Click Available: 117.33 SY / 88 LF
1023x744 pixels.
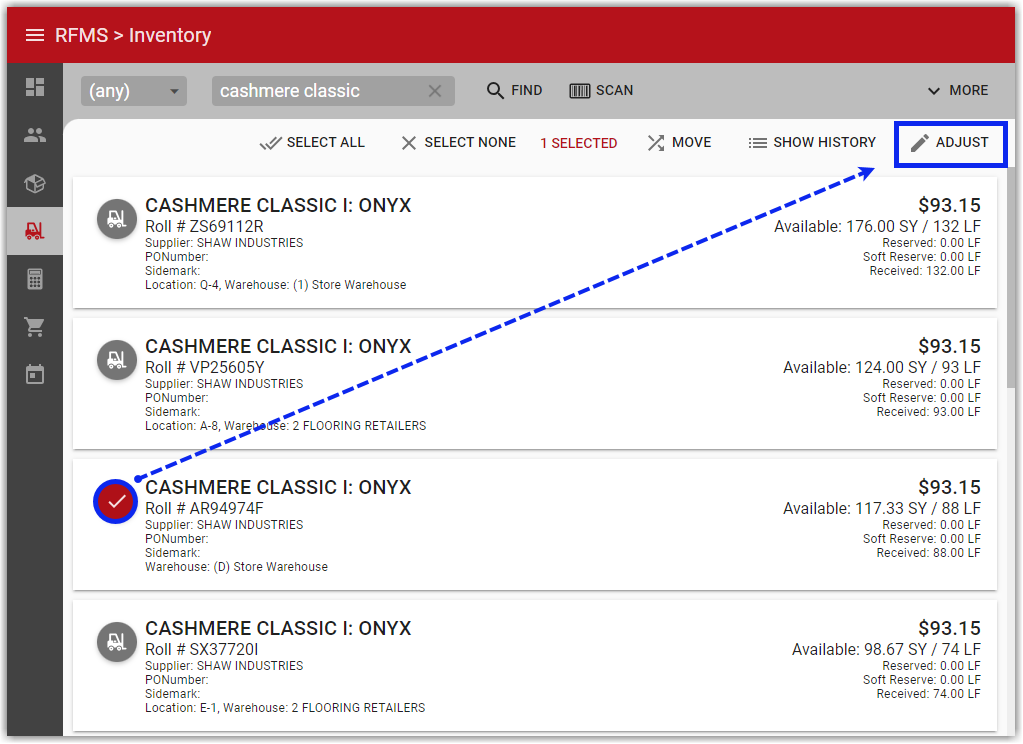[x=882, y=508]
